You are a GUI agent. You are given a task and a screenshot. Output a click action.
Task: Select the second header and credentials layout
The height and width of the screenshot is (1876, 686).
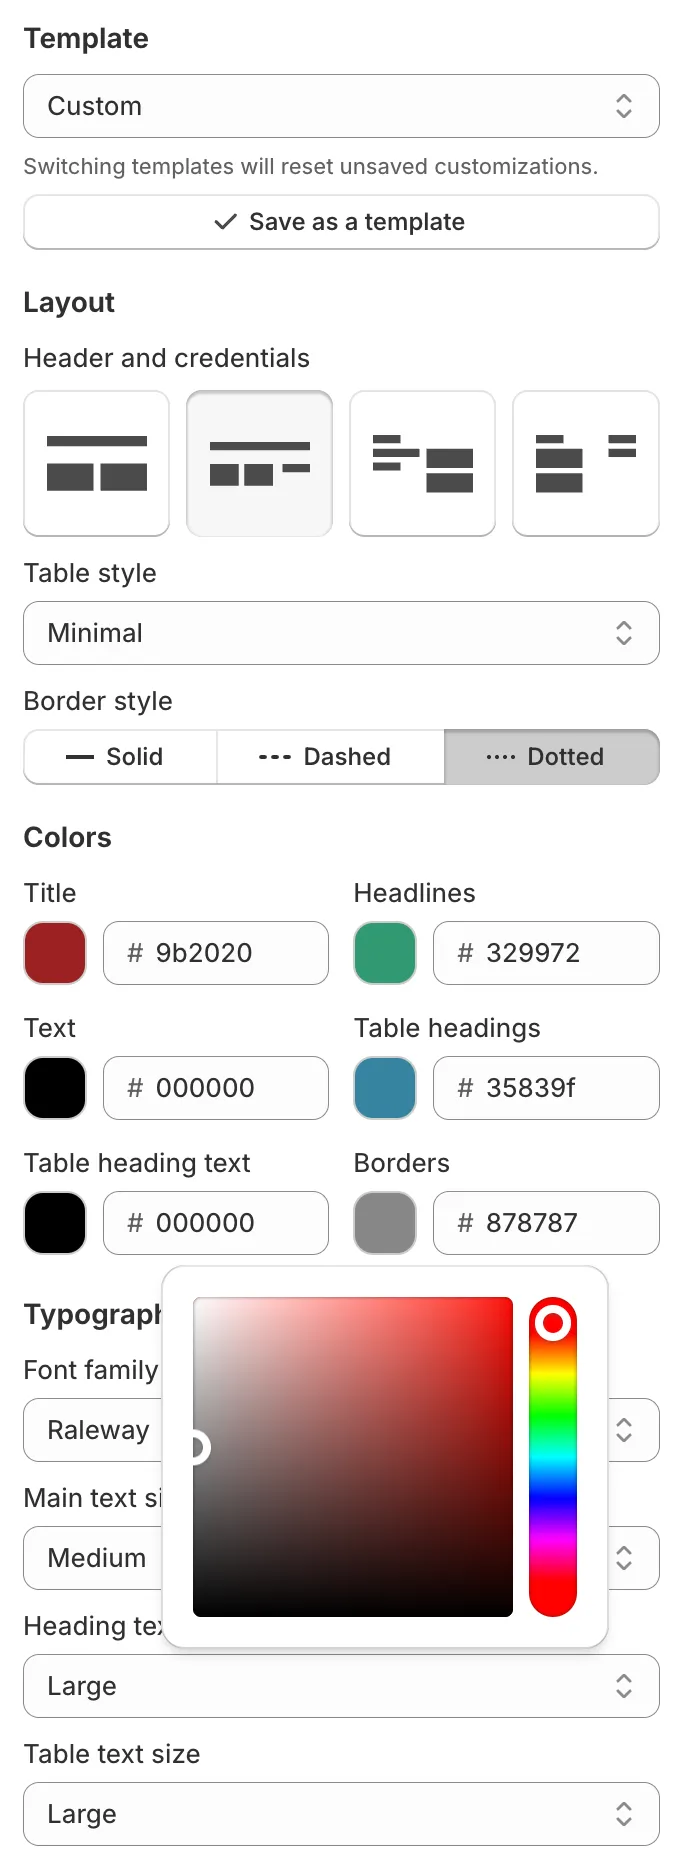[259, 463]
